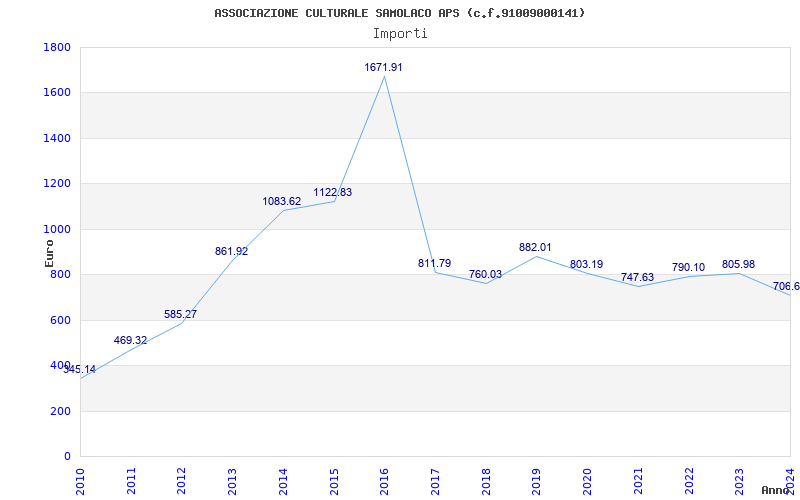The height and width of the screenshot is (500, 800).
Task: Click the 469.32 value label
Action: [x=130, y=340]
